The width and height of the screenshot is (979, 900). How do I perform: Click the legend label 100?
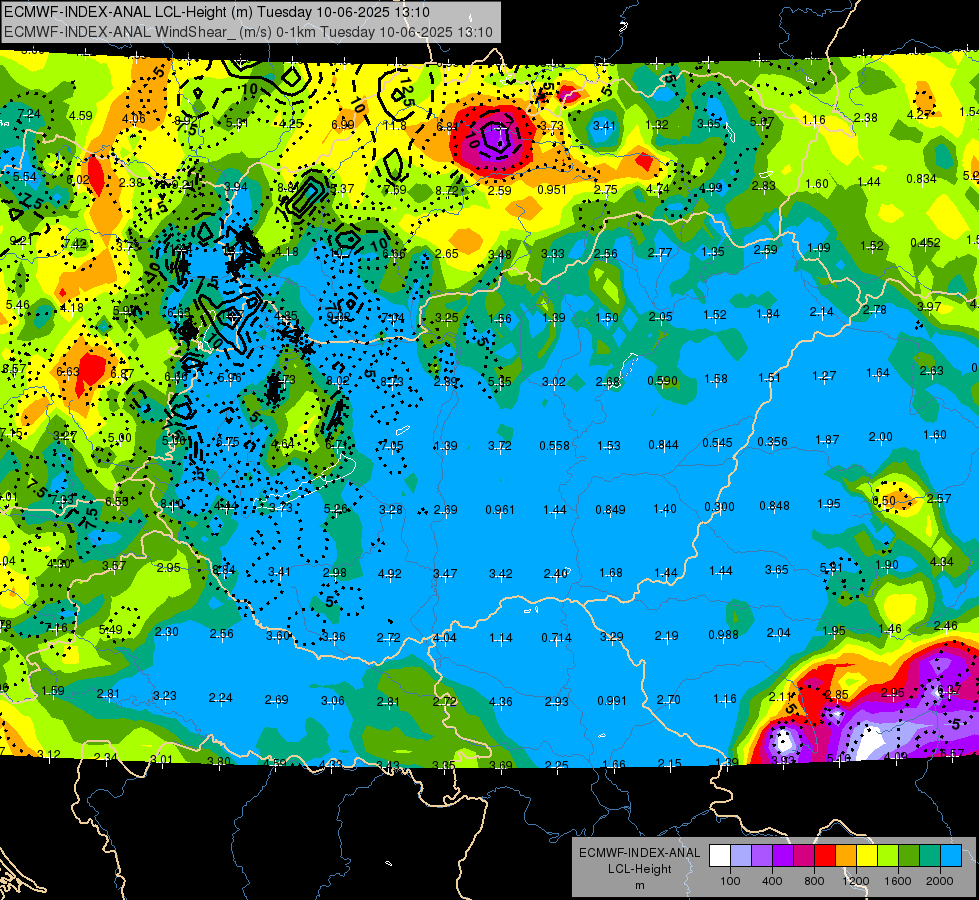[x=730, y=881]
